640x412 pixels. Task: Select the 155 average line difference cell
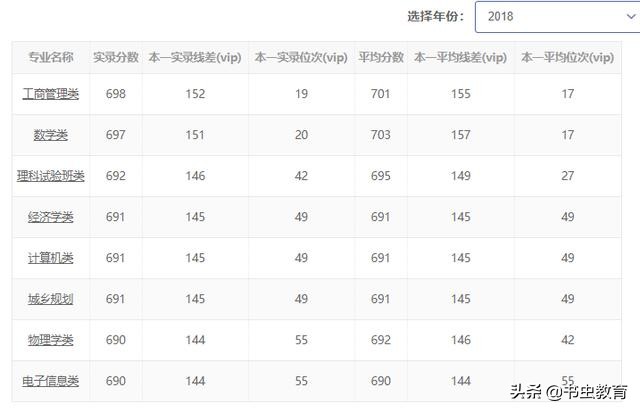[x=461, y=94]
